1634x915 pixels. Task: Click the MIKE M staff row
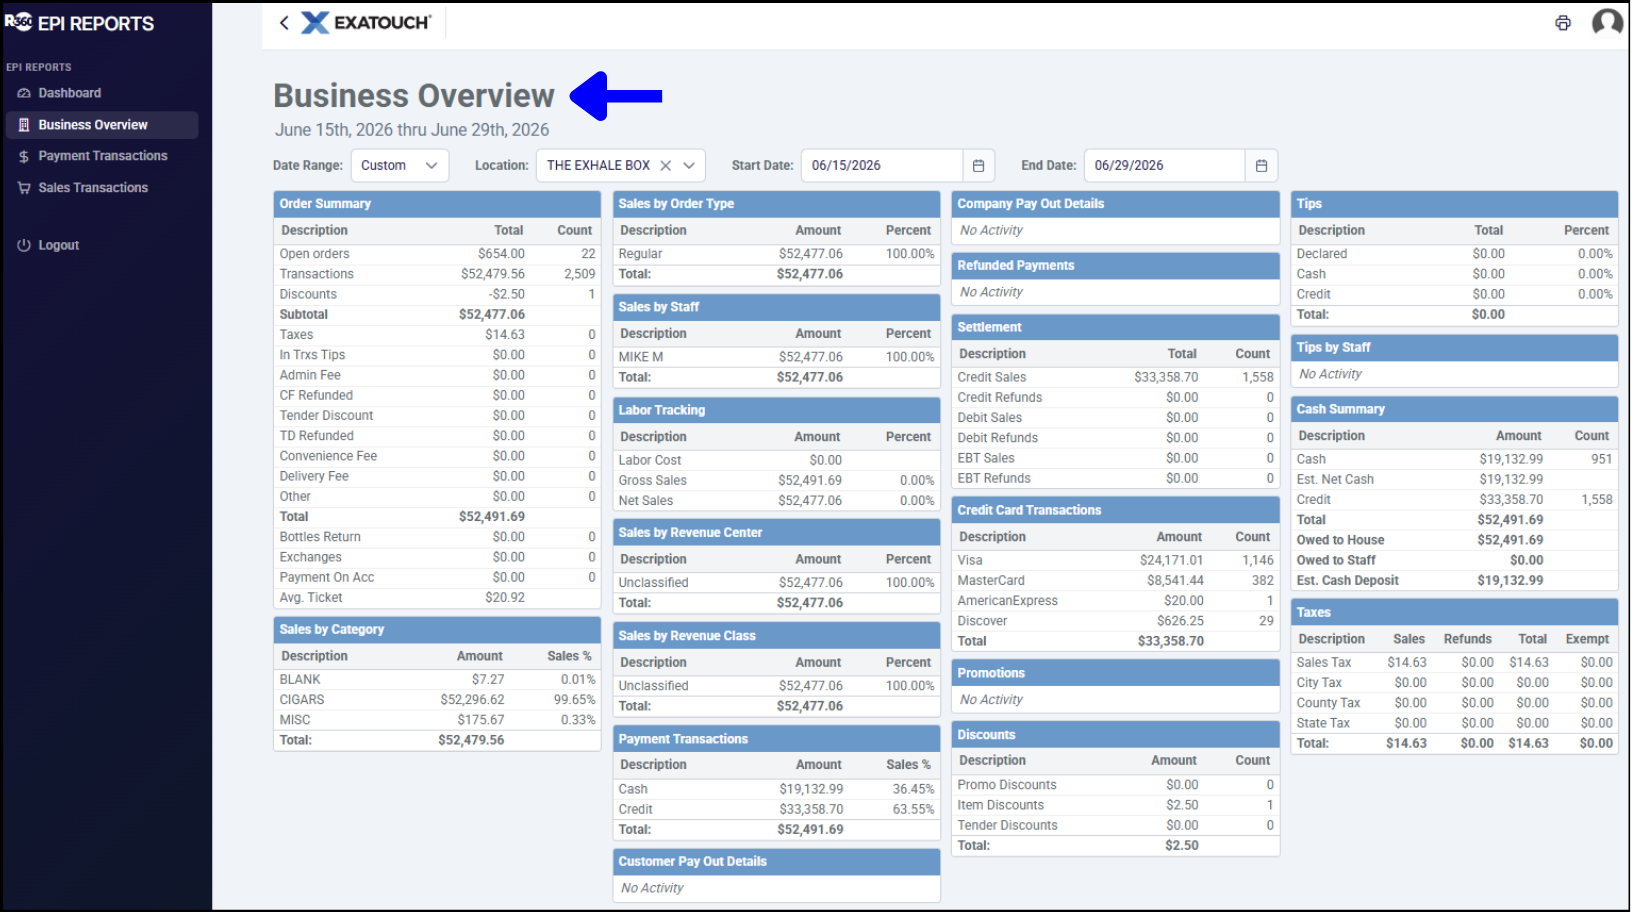tap(776, 357)
